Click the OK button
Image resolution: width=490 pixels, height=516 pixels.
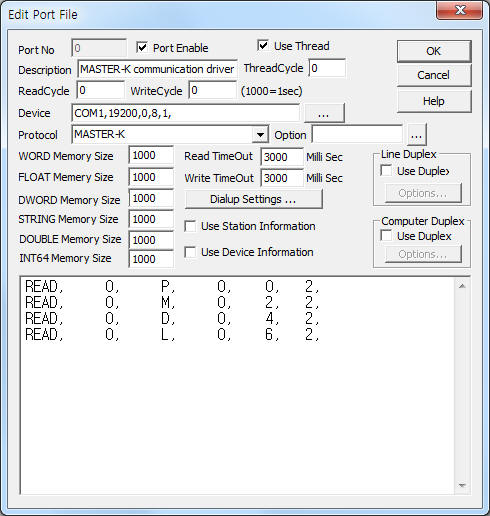tap(434, 51)
